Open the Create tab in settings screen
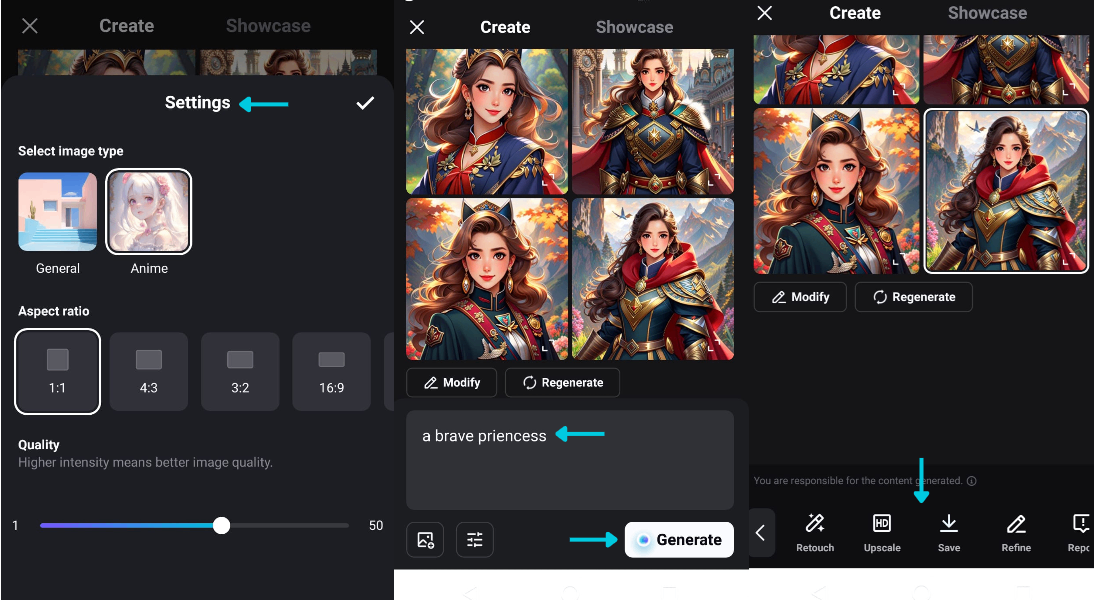 [126, 26]
